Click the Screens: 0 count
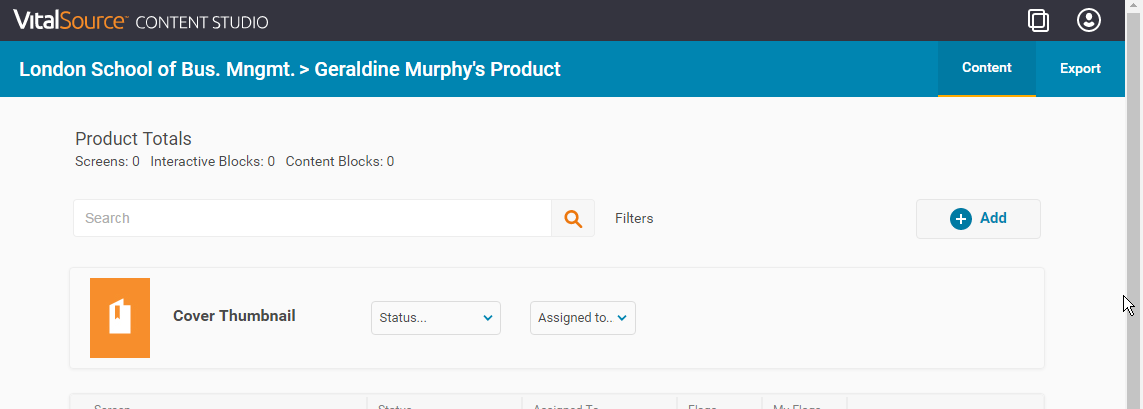 coord(107,162)
